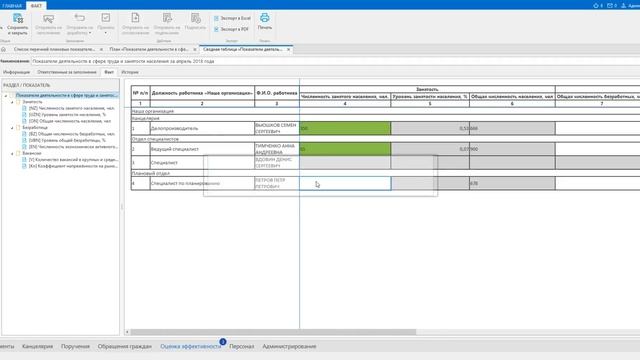Switch to the ГЛАВНАЯ ribbon tab

12,6
